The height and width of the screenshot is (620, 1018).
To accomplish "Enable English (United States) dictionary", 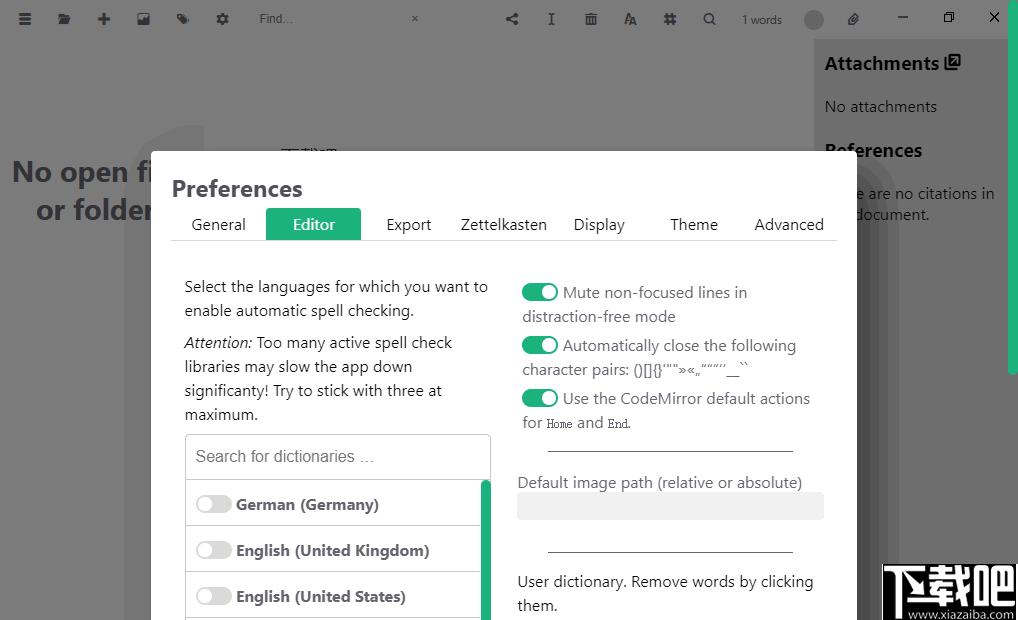I will (214, 596).
